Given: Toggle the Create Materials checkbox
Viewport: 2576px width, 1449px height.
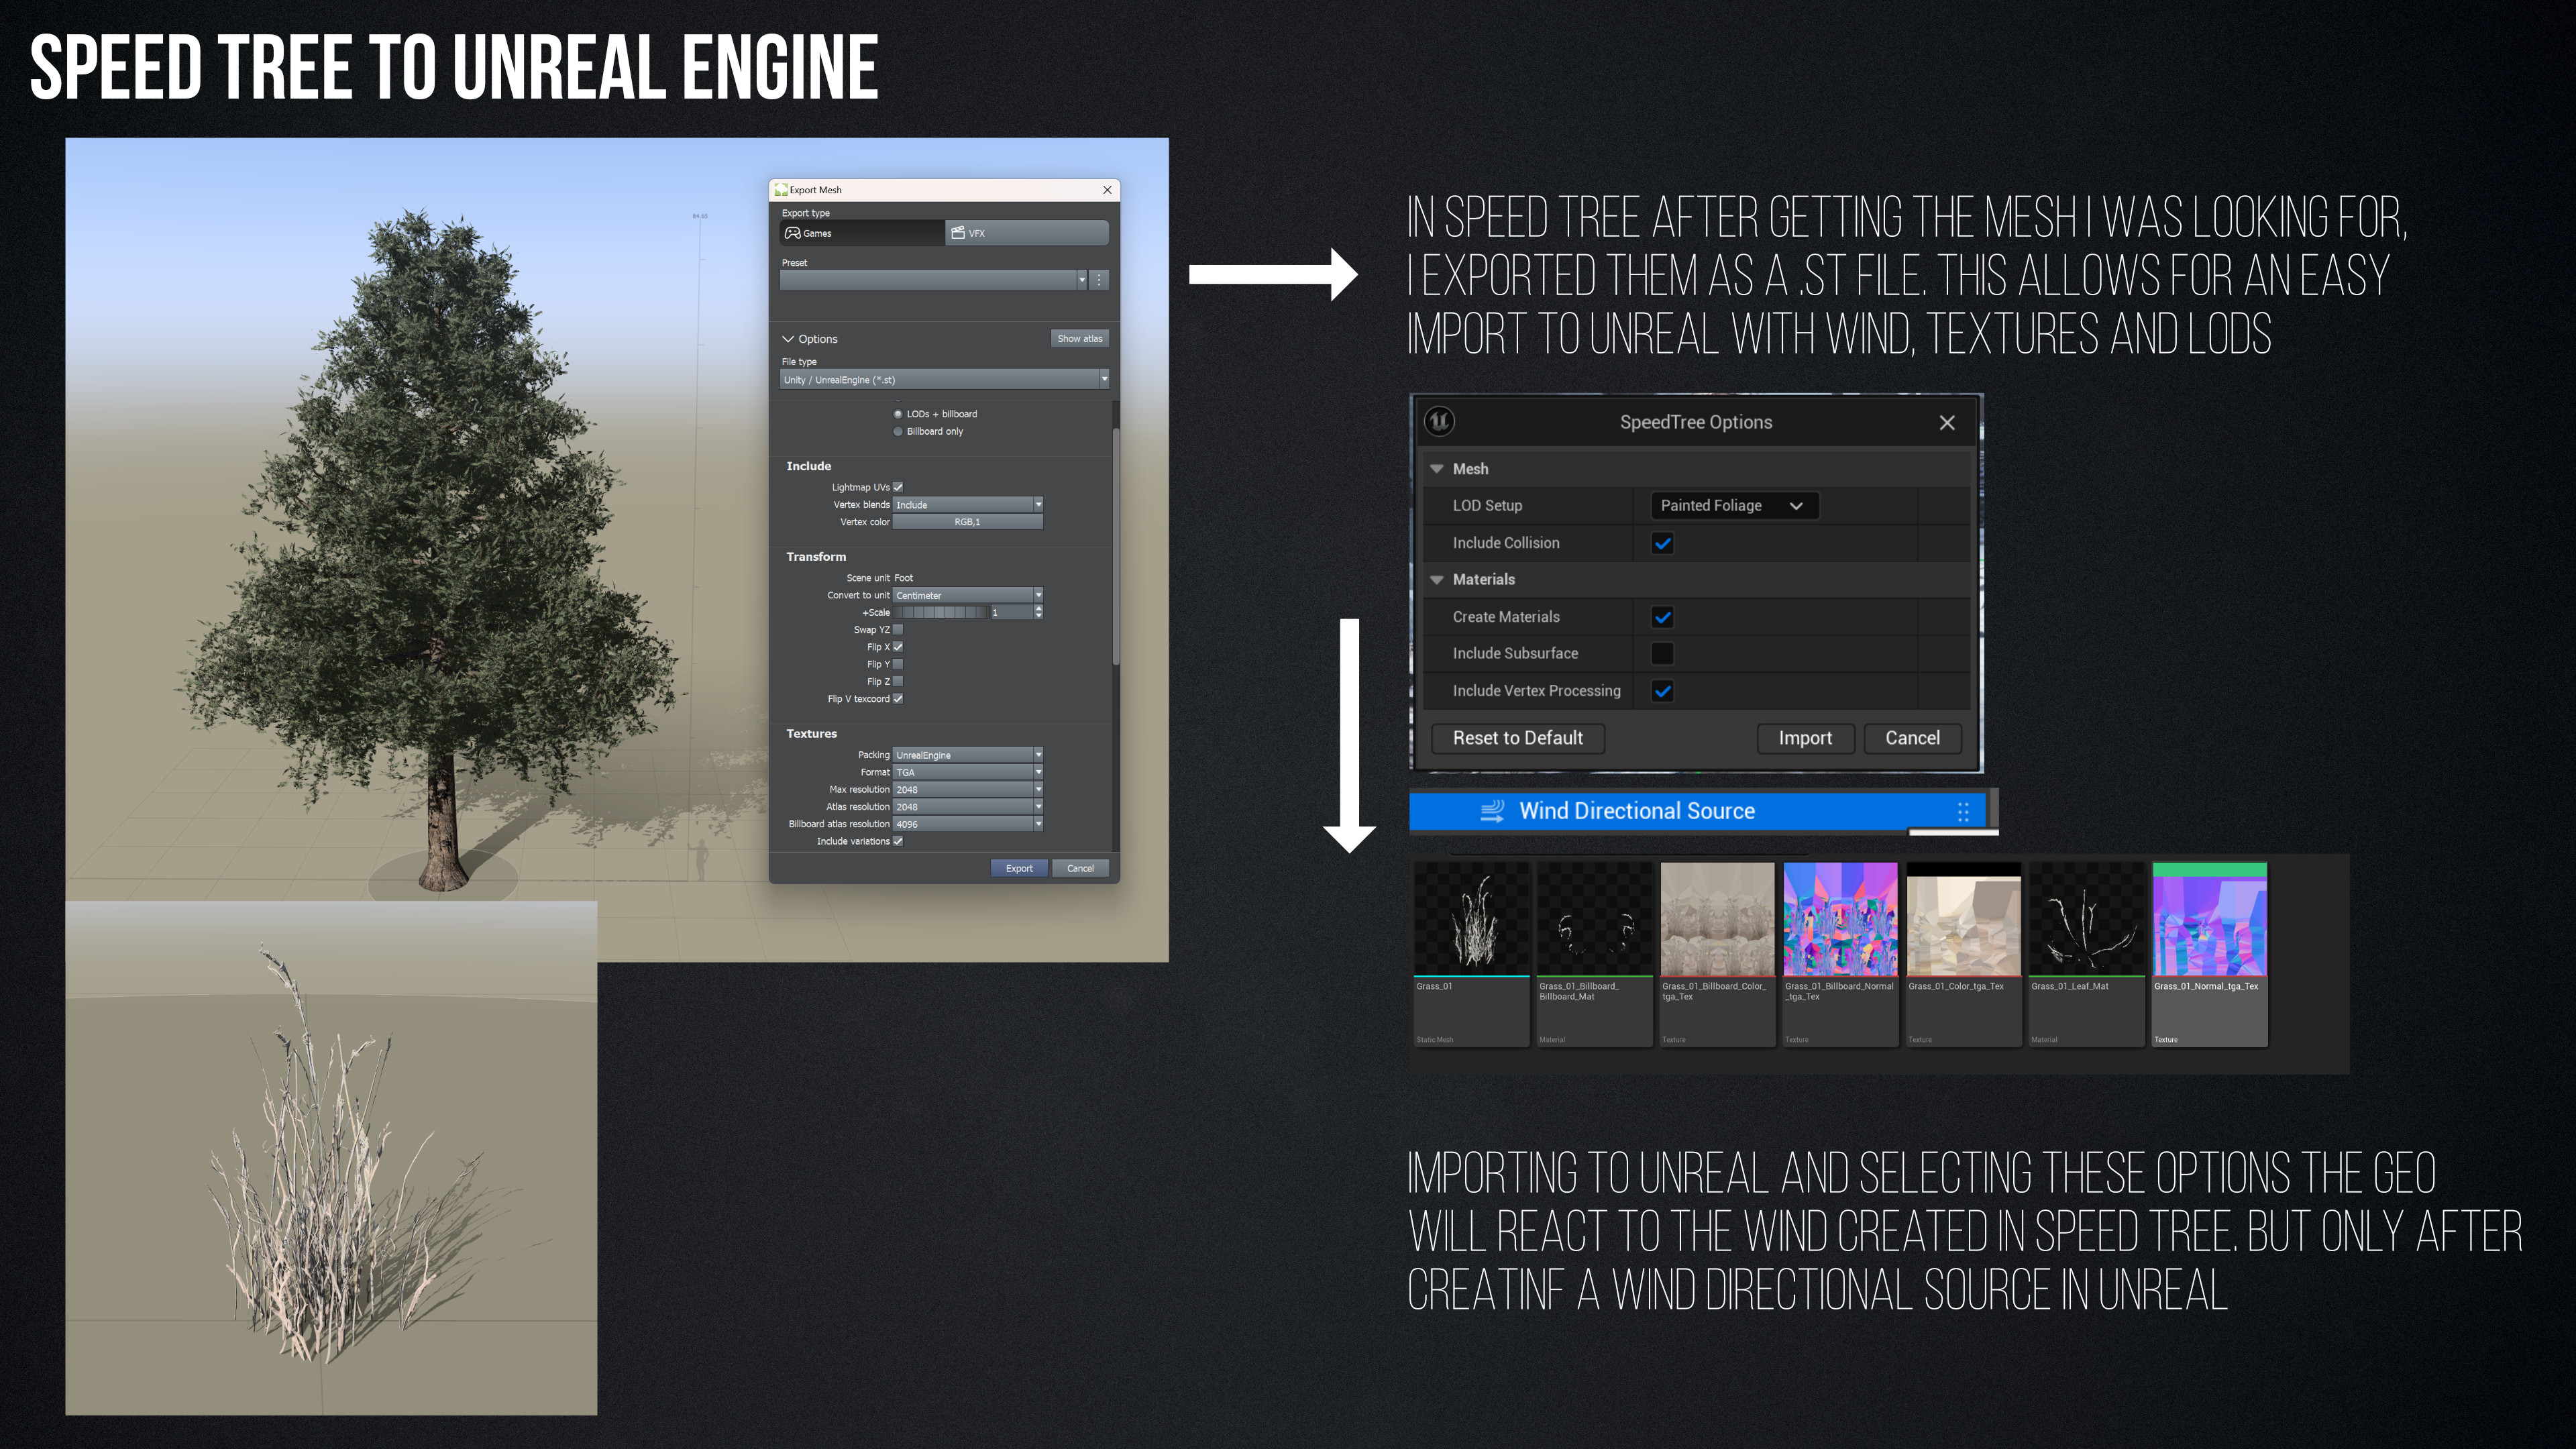Looking at the screenshot, I should tap(1663, 617).
